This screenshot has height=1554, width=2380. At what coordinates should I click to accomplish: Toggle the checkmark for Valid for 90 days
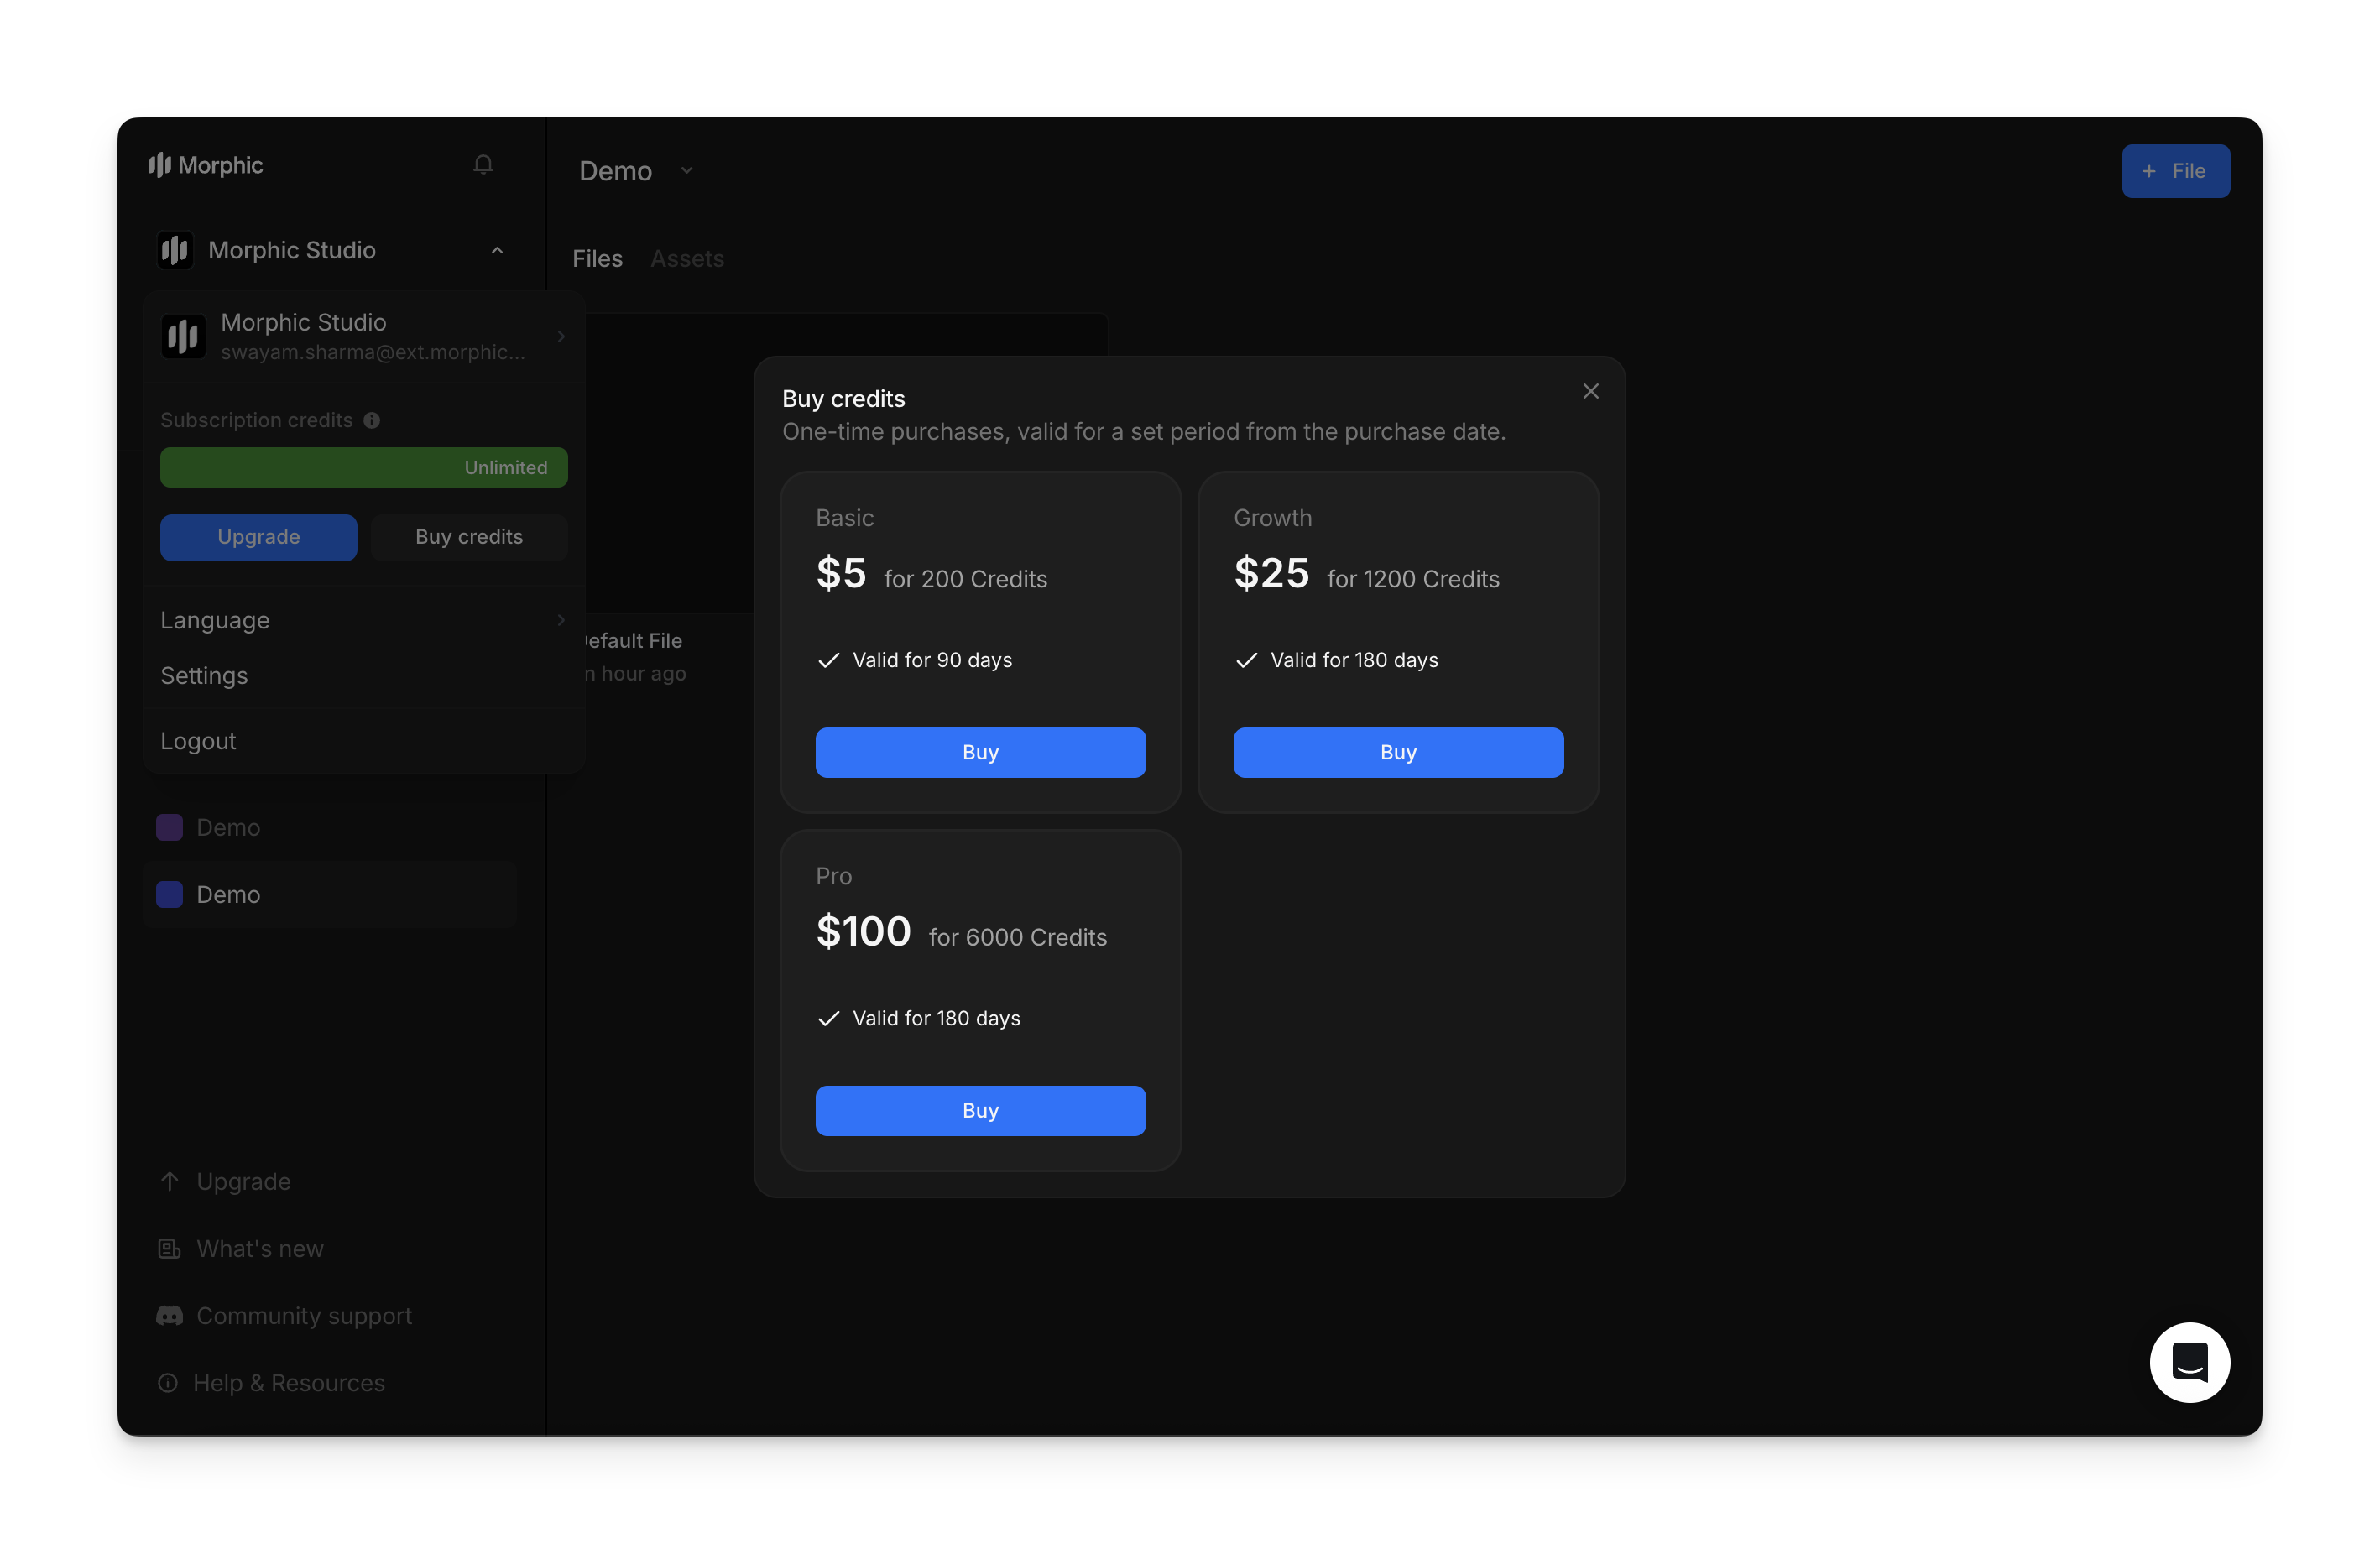828,660
